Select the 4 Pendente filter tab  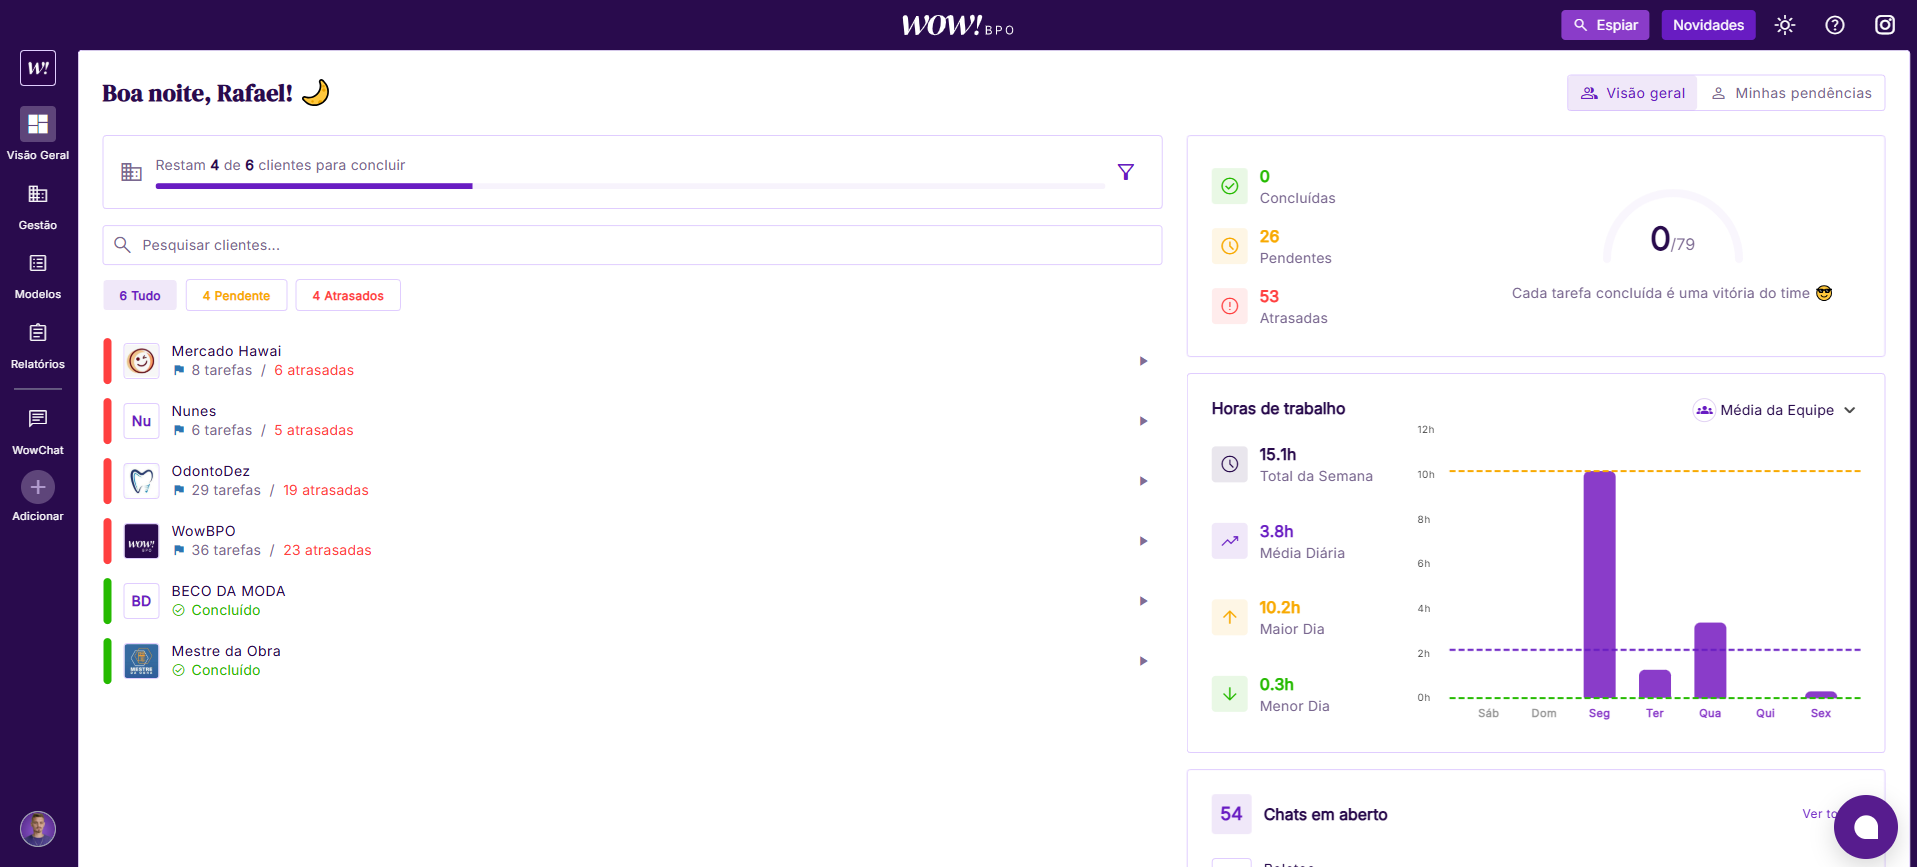(236, 296)
